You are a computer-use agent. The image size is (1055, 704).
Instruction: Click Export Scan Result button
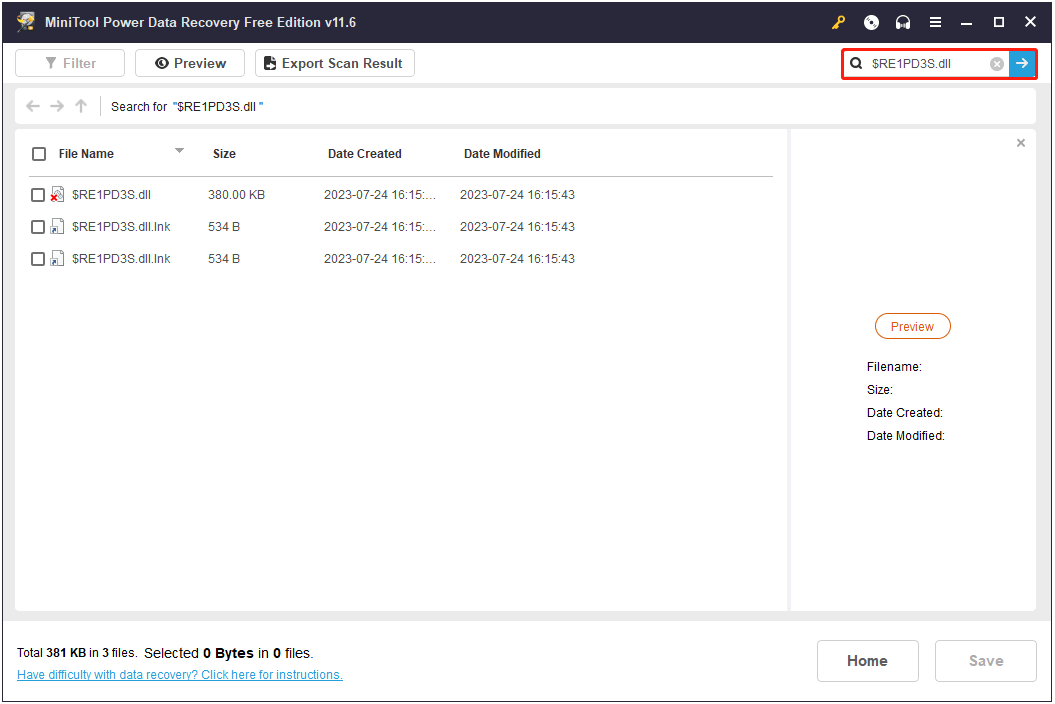click(x=334, y=63)
